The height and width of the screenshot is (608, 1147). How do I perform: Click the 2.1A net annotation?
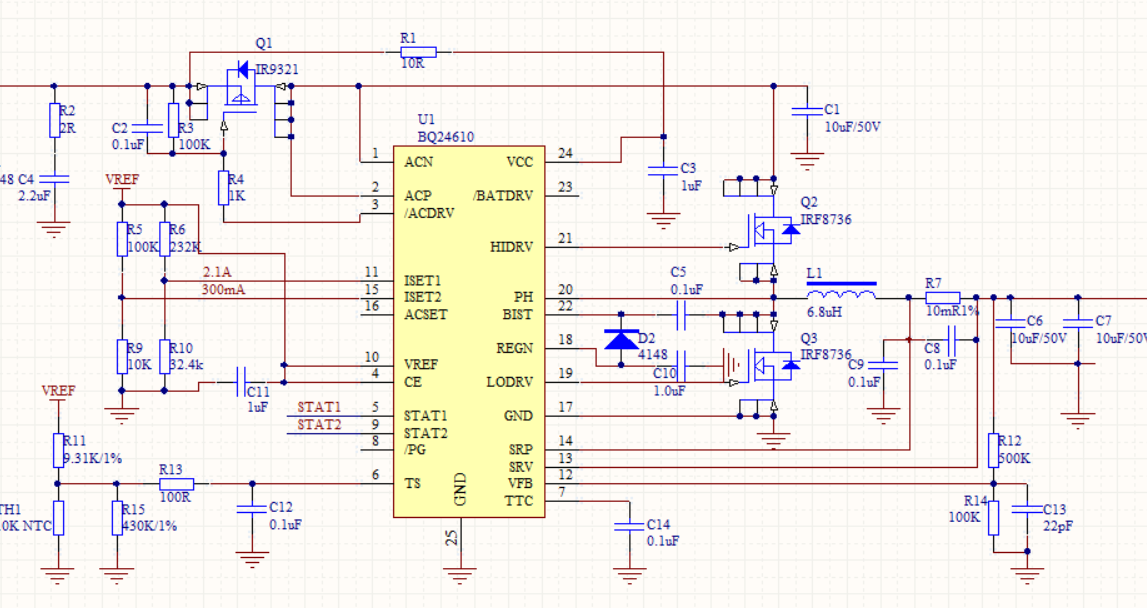[x=217, y=272]
